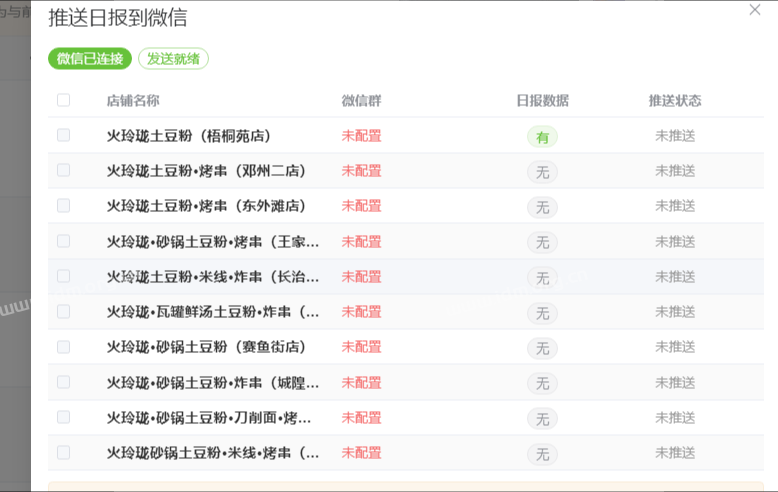Image resolution: width=778 pixels, height=492 pixels.
Task: Click the 店铺名称 column header
Action: click(x=133, y=101)
